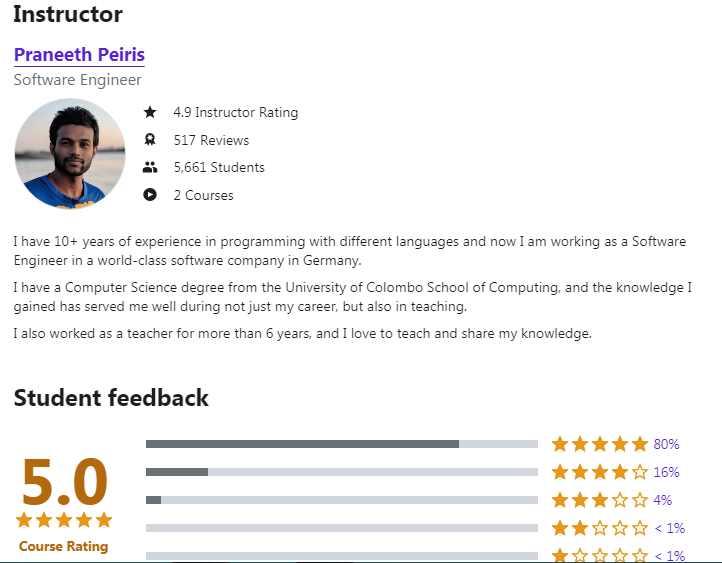Click the instructor profile photo
The height and width of the screenshot is (563, 722).
(x=70, y=153)
